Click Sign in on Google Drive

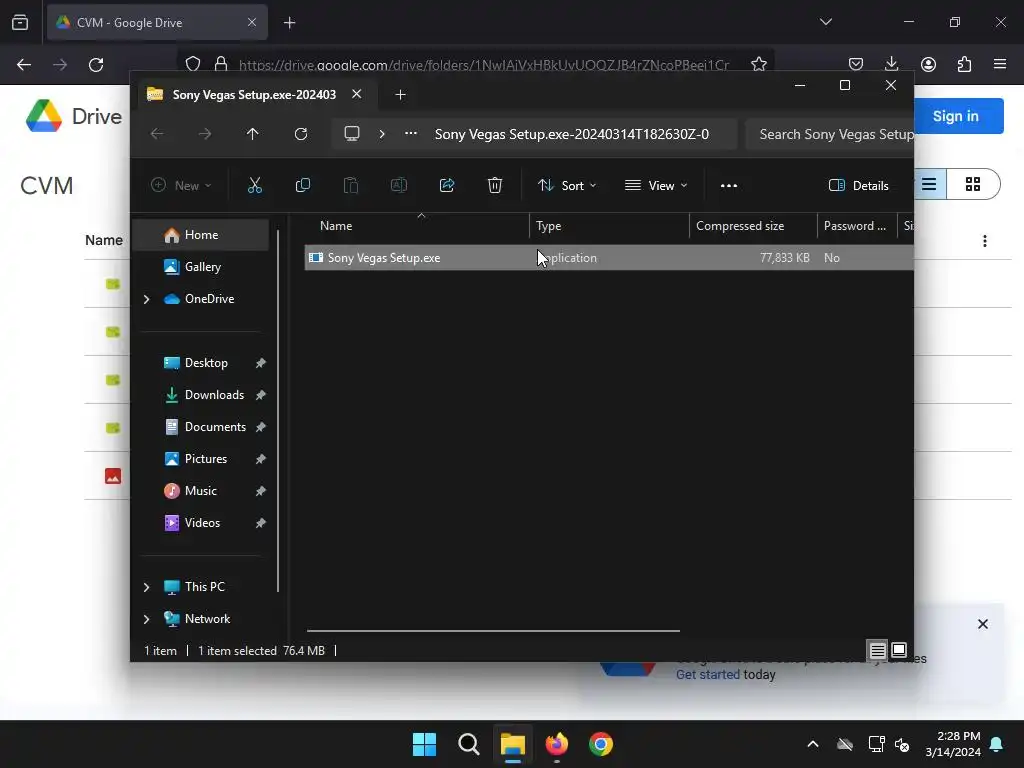coord(955,116)
